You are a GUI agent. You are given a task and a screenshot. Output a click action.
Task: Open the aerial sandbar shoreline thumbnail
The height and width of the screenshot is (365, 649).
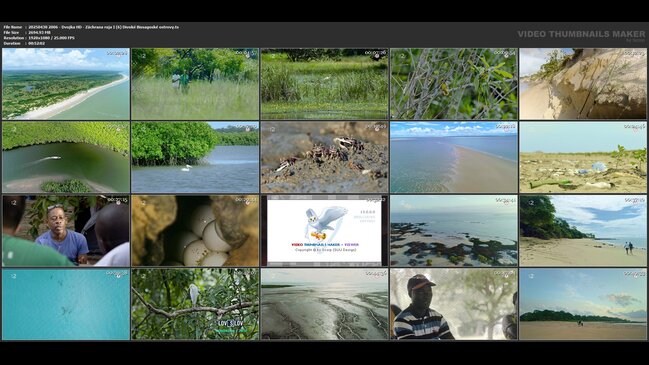(454, 157)
